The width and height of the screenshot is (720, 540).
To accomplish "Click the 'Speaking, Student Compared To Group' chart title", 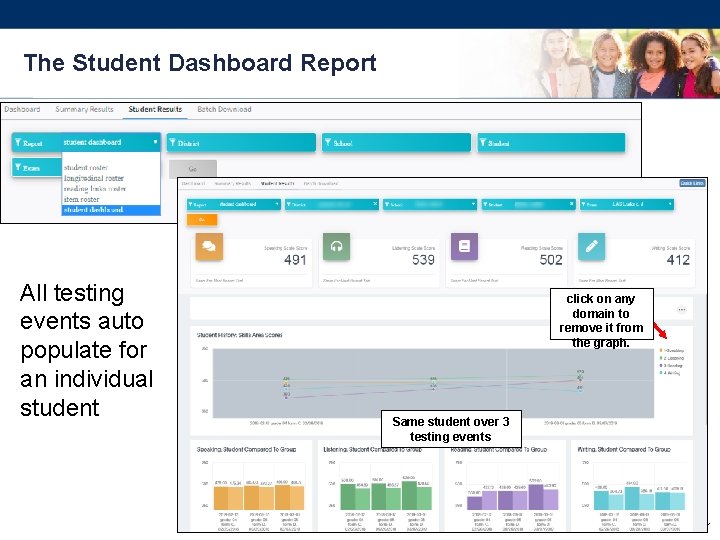I will [246, 449].
